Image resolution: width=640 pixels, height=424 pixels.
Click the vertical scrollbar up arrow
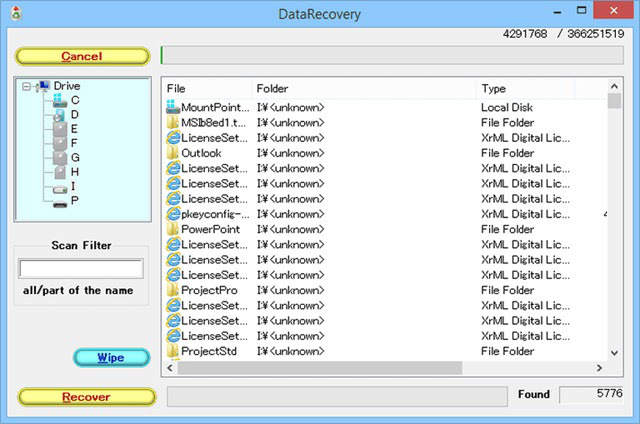614,86
